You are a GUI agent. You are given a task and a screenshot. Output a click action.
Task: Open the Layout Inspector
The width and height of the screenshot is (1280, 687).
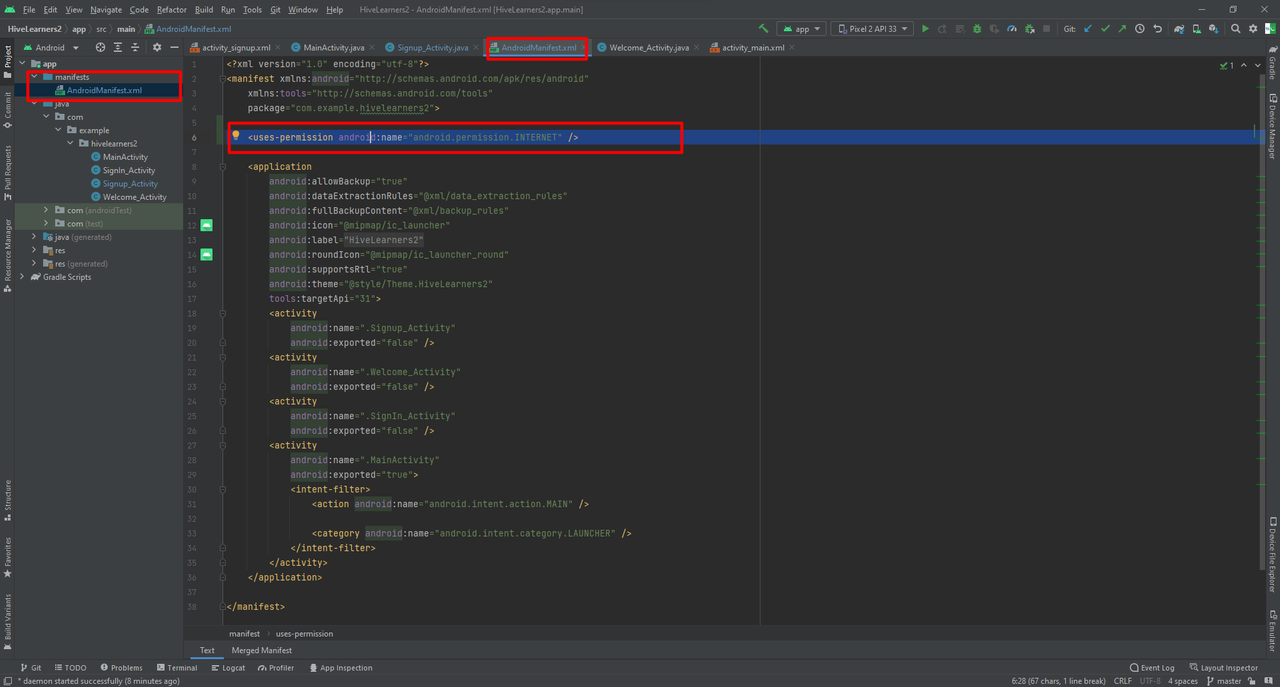(x=1222, y=667)
